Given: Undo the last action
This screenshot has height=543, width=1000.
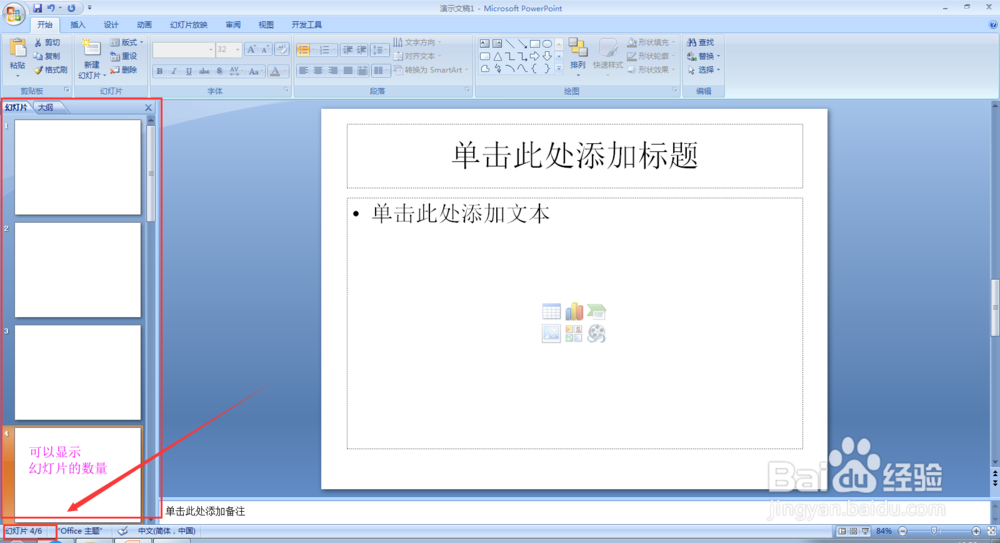Looking at the screenshot, I should coord(51,8).
